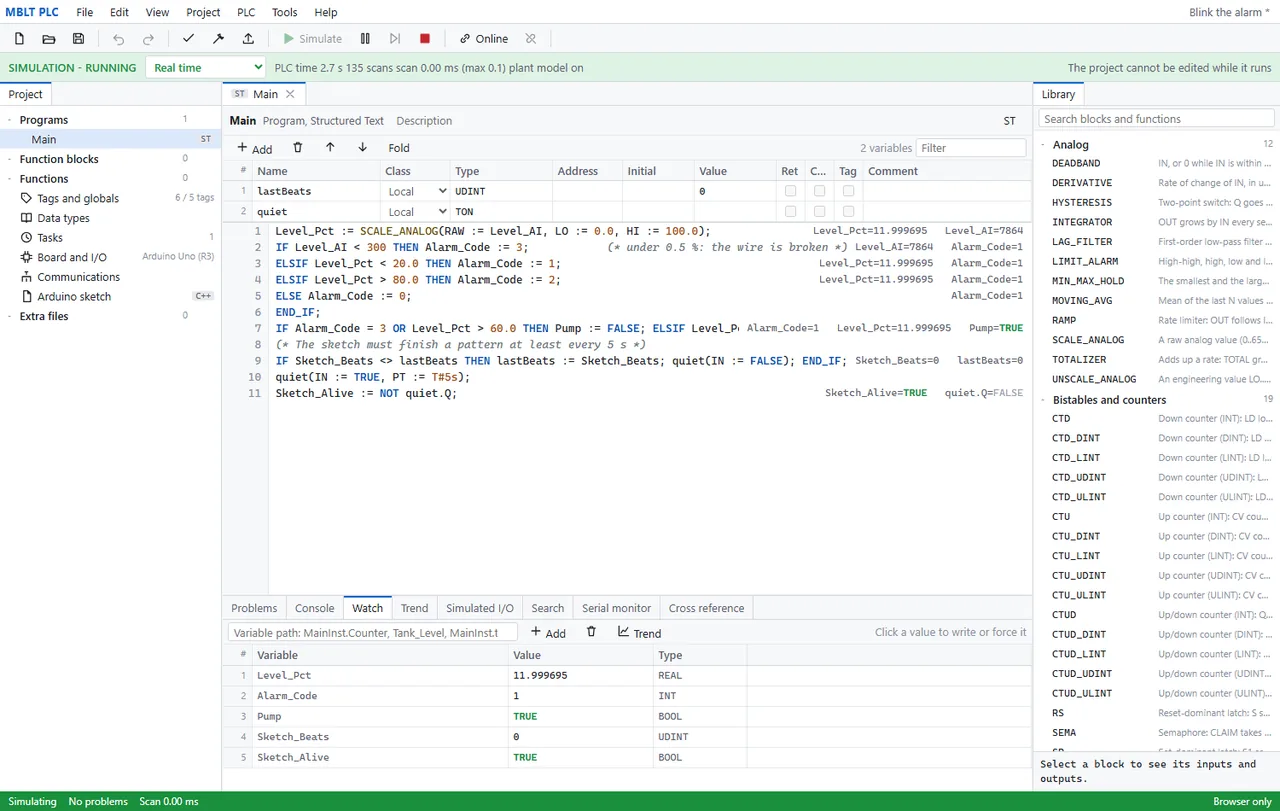Open the Class dropdown for lastBeats
The width and height of the screenshot is (1280, 811).
coord(415,191)
